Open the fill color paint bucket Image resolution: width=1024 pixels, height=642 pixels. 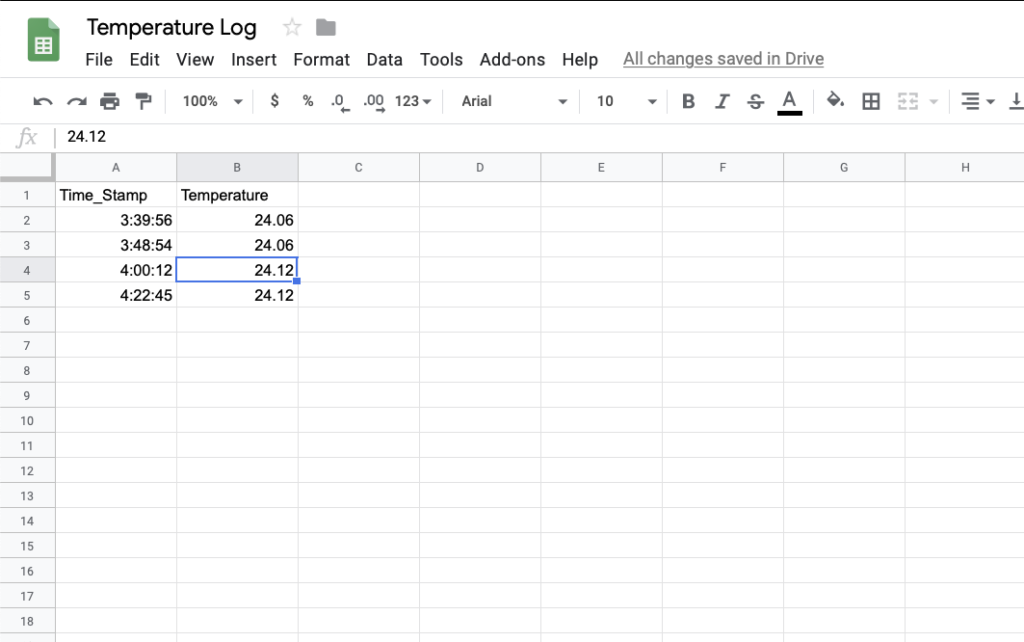click(835, 101)
